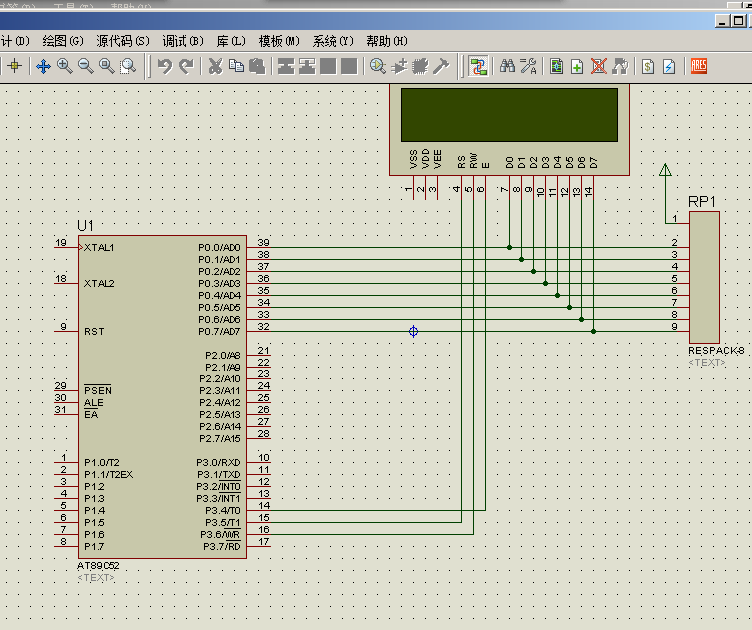Open the packaging tool chip icon
This screenshot has width=752, height=630.
coord(420,66)
